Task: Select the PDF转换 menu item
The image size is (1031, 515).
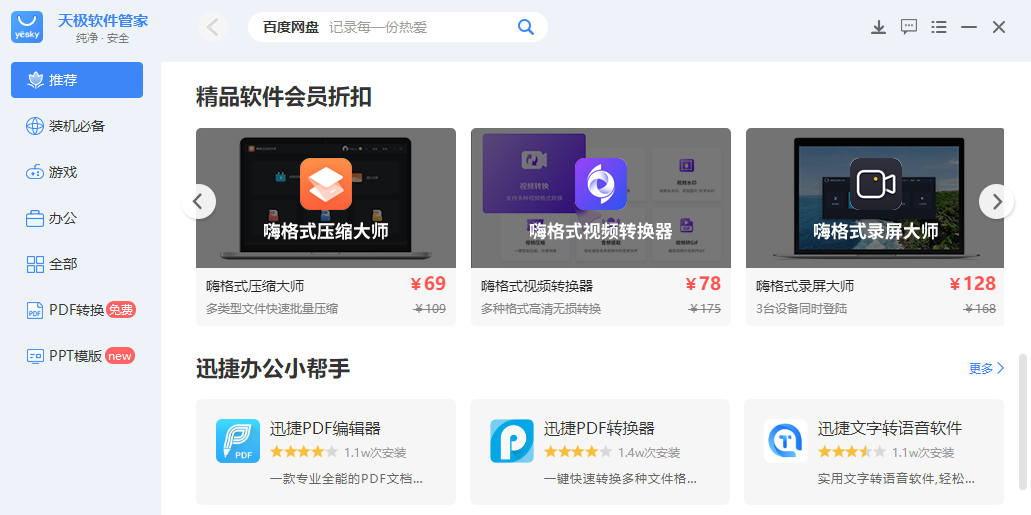Action: tap(77, 310)
